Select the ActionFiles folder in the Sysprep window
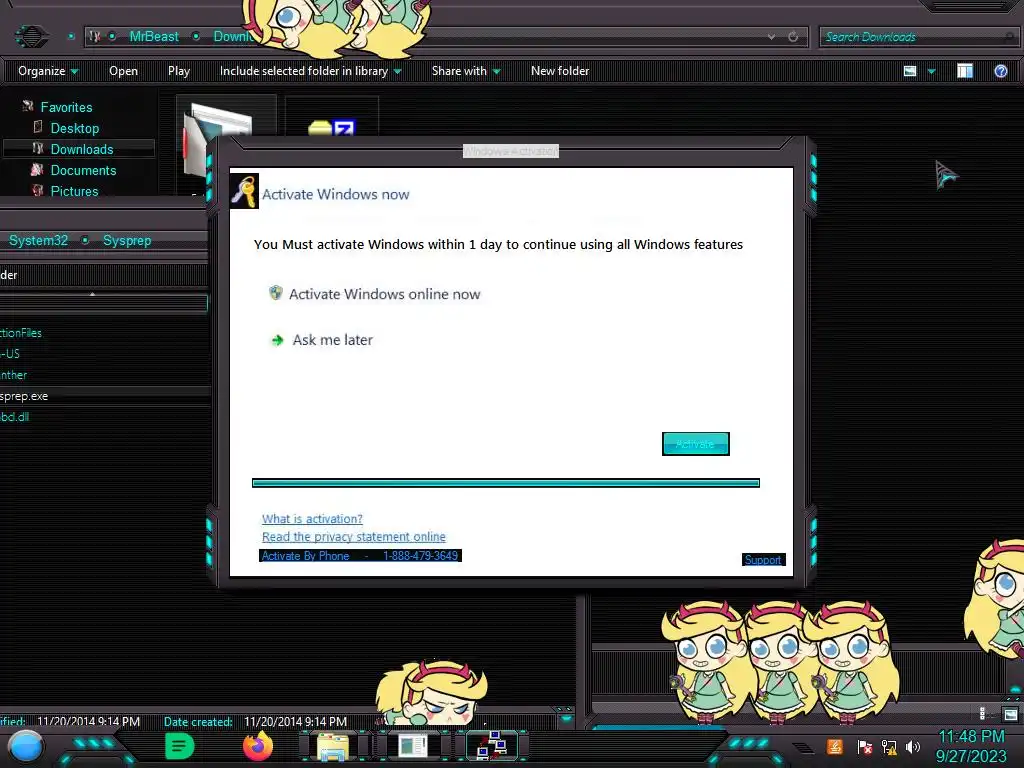Viewport: 1024px width, 768px height. click(x=21, y=332)
